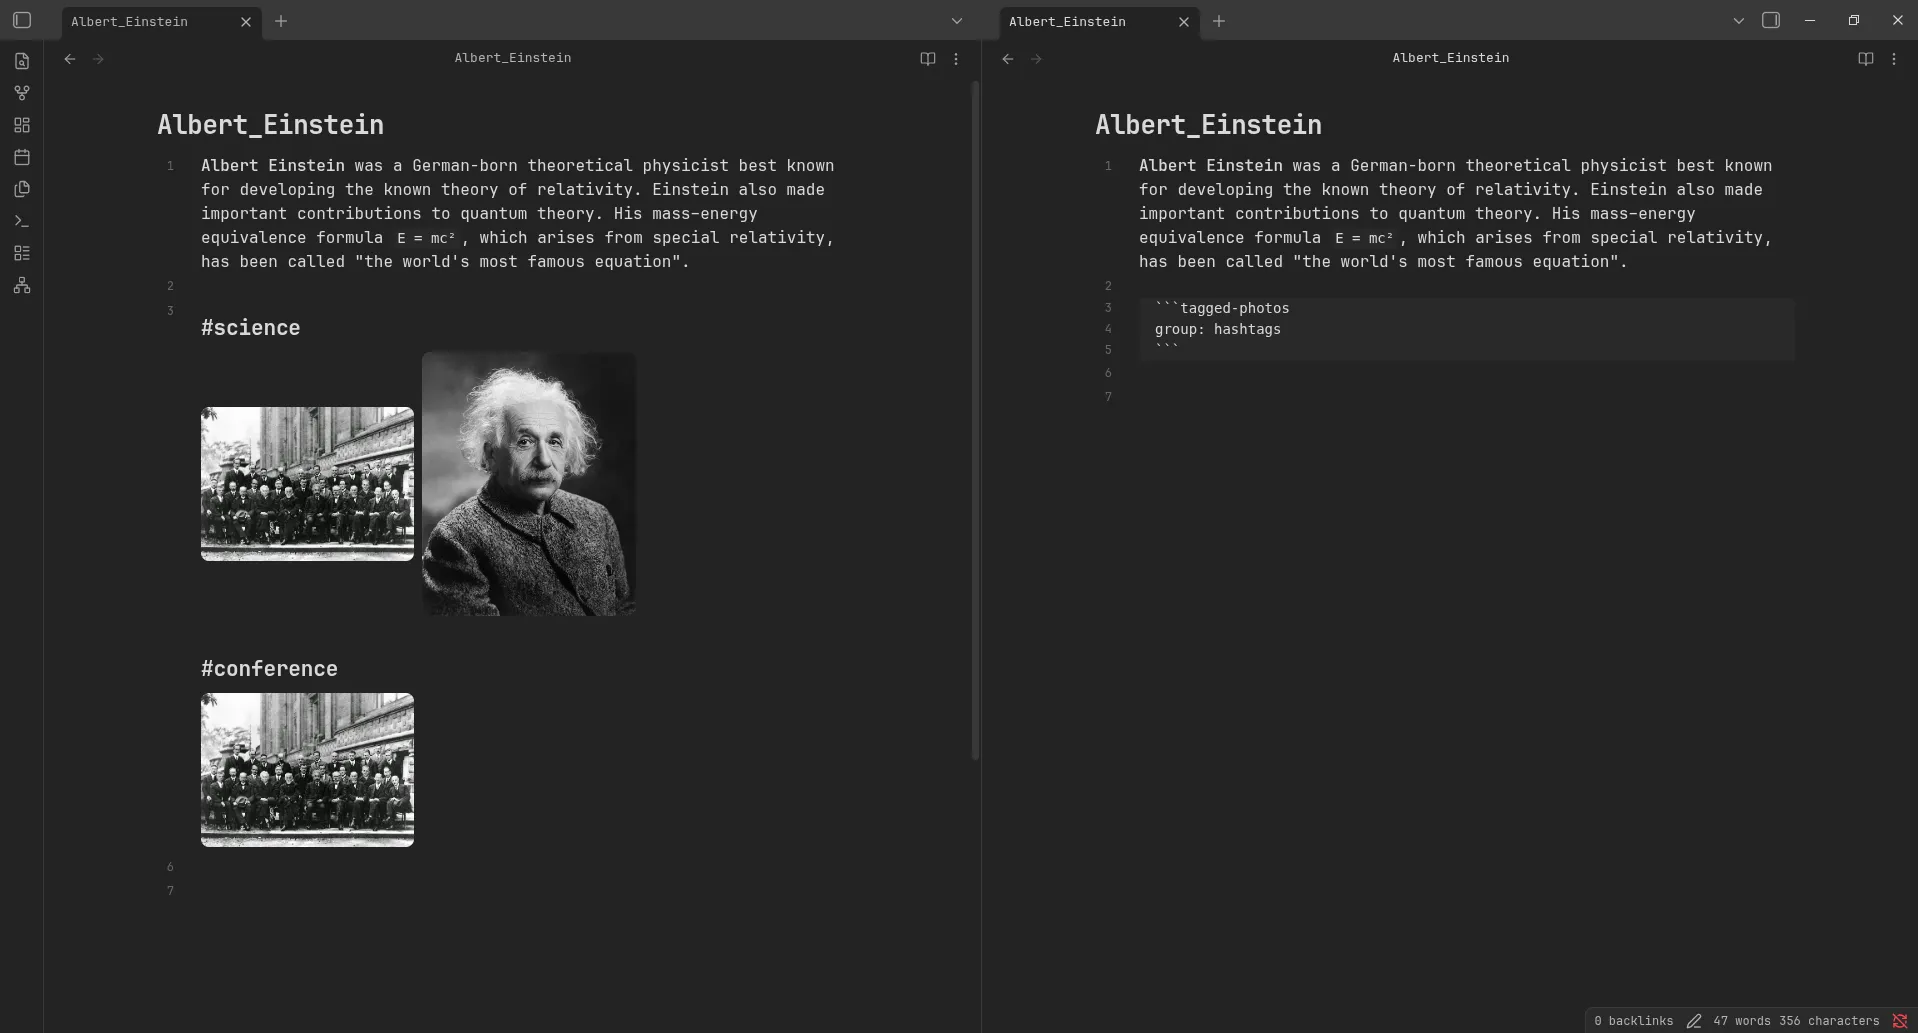This screenshot has height=1033, width=1918.
Task: Expand right tab group dropdown chevron
Action: pos(1739,21)
